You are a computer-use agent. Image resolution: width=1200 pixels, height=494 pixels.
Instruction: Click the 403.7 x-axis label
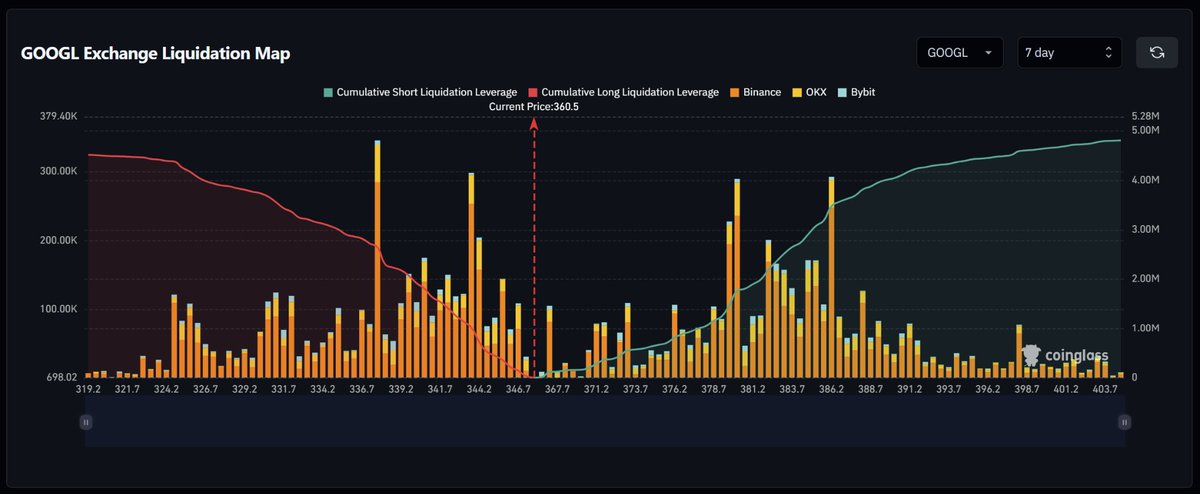point(1104,389)
